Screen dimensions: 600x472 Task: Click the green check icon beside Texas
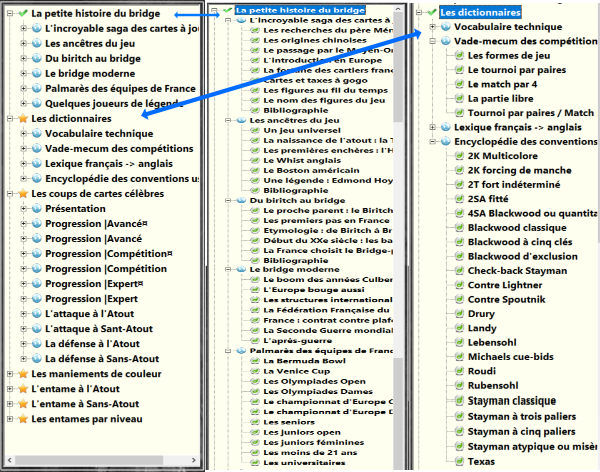point(459,462)
